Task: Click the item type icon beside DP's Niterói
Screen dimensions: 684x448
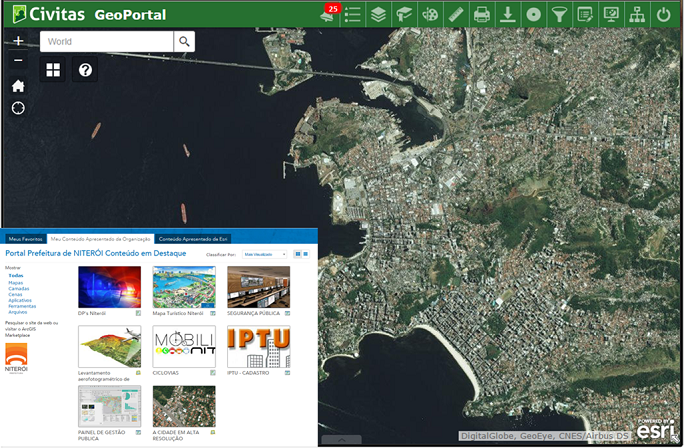Action: [x=138, y=313]
